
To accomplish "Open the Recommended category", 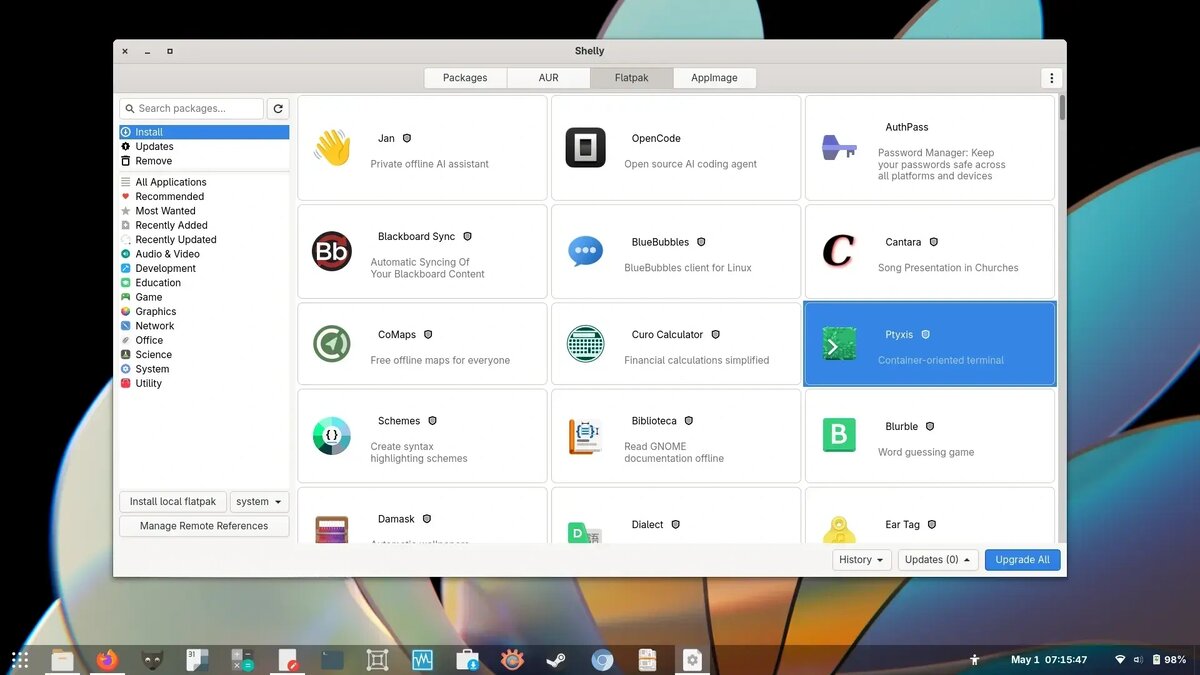I will click(x=204, y=197).
